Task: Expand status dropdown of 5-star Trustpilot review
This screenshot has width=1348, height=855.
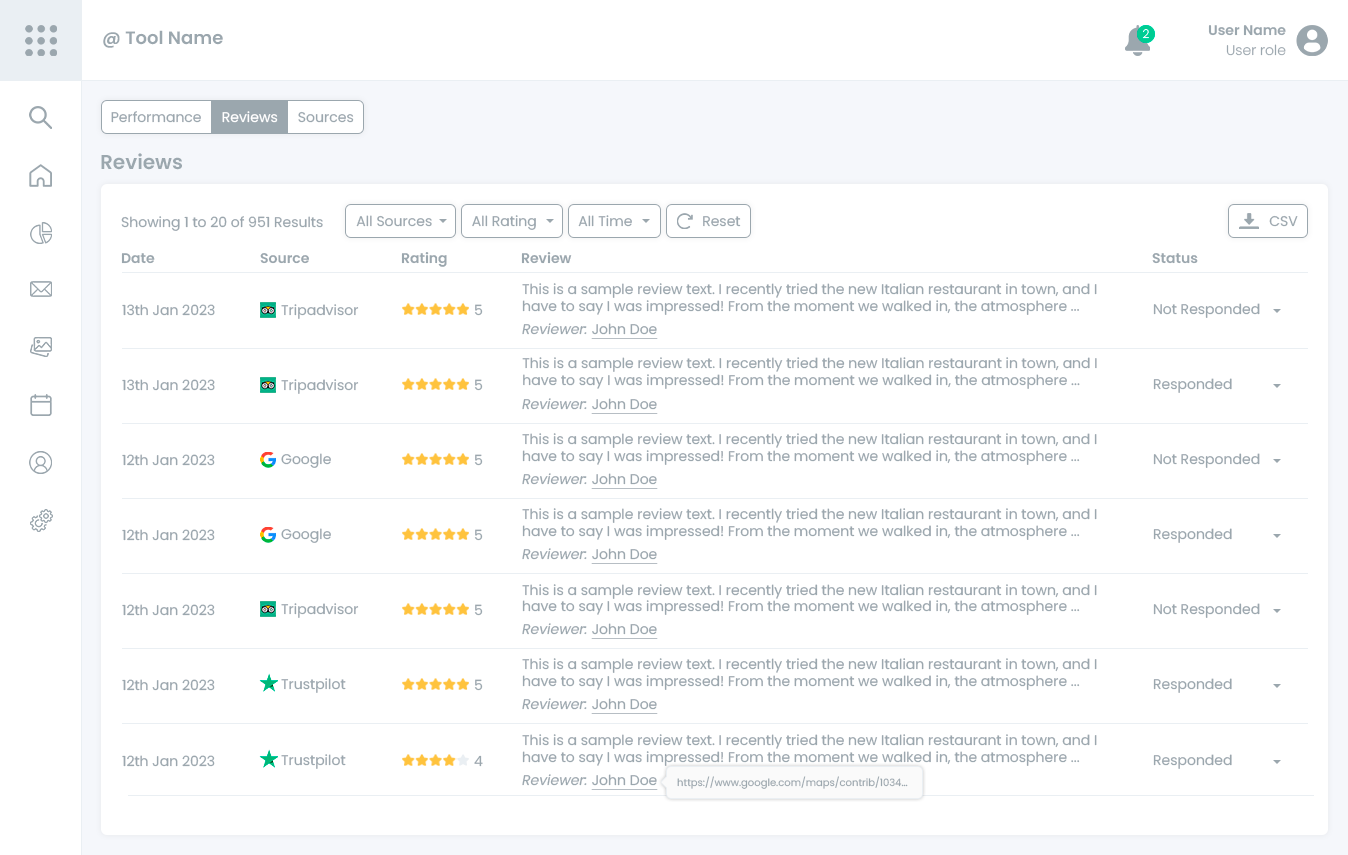Action: coord(1277,686)
